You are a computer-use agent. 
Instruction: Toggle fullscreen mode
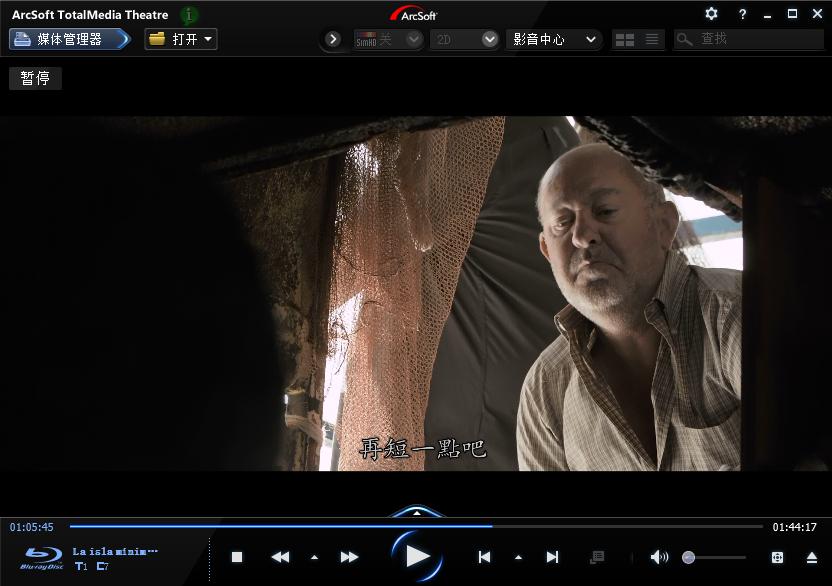tap(777, 557)
